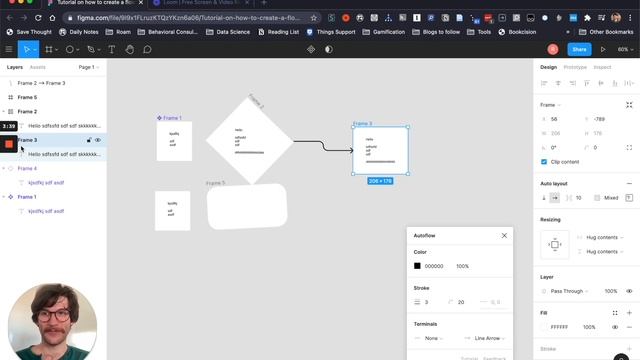Collapse Frame 2 layer group
The image size is (640, 360).
tap(4, 111)
